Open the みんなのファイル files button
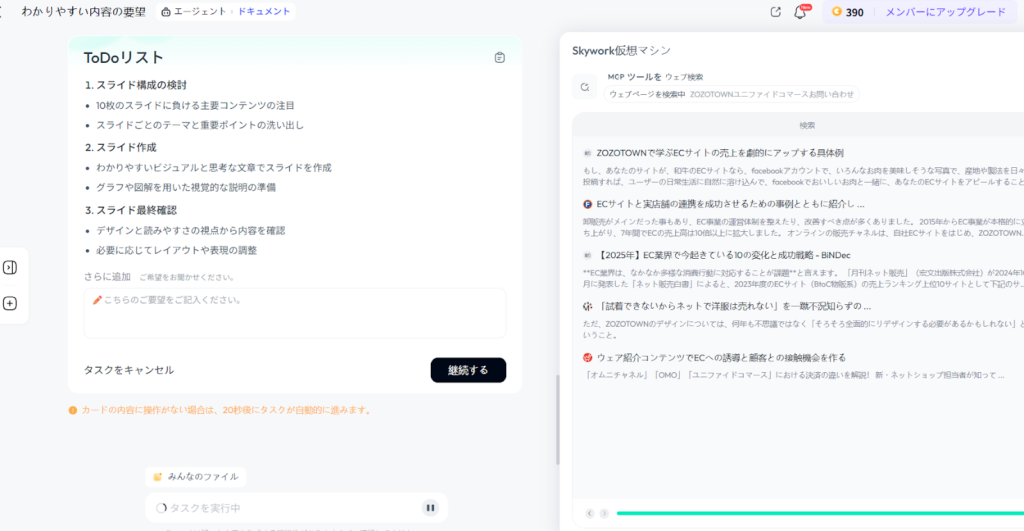Viewport: 1024px width, 531px height. coord(196,477)
